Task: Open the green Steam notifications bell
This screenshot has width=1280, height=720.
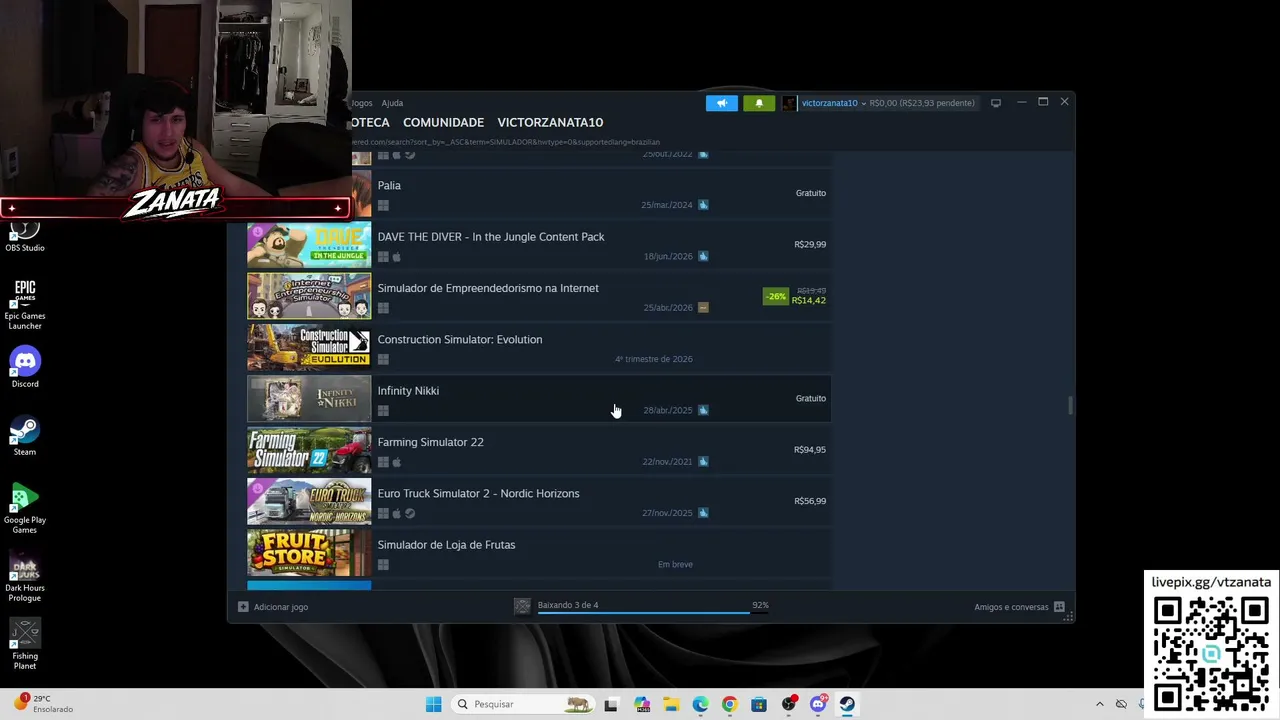Action: [758, 103]
